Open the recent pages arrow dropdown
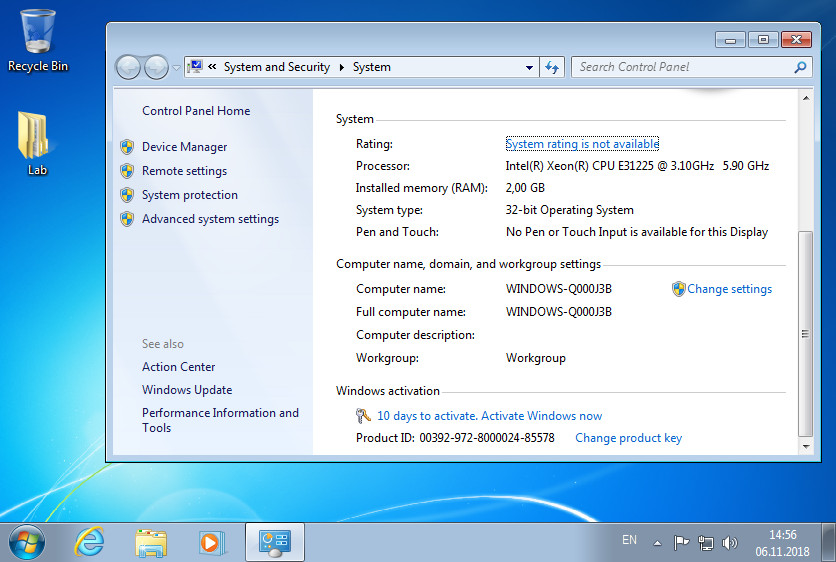This screenshot has height=562, width=836. (x=176, y=68)
